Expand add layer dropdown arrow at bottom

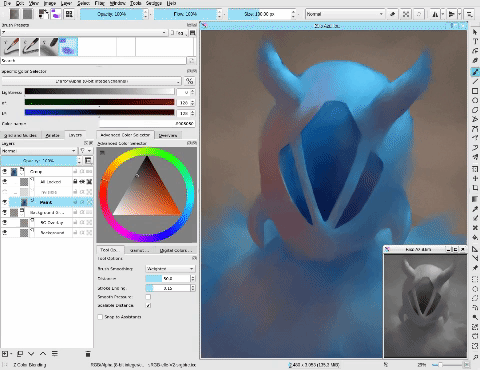tap(12, 354)
